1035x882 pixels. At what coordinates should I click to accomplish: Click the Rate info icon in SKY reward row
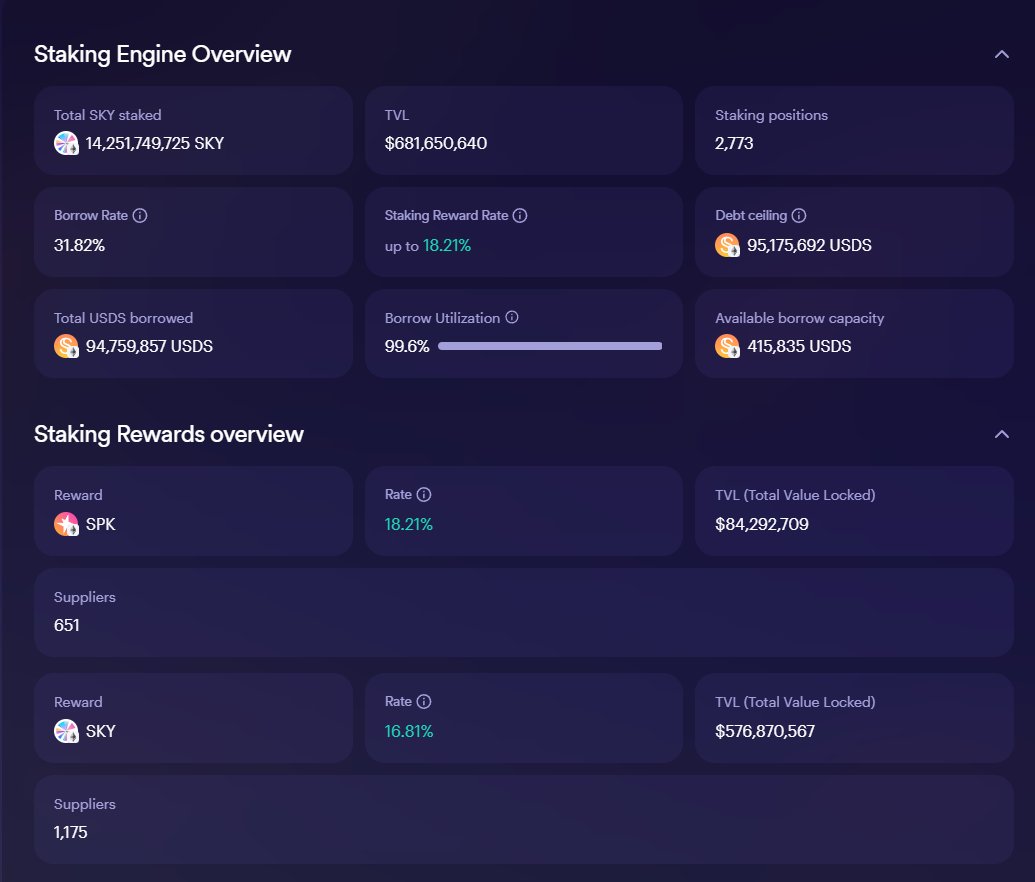pos(424,702)
